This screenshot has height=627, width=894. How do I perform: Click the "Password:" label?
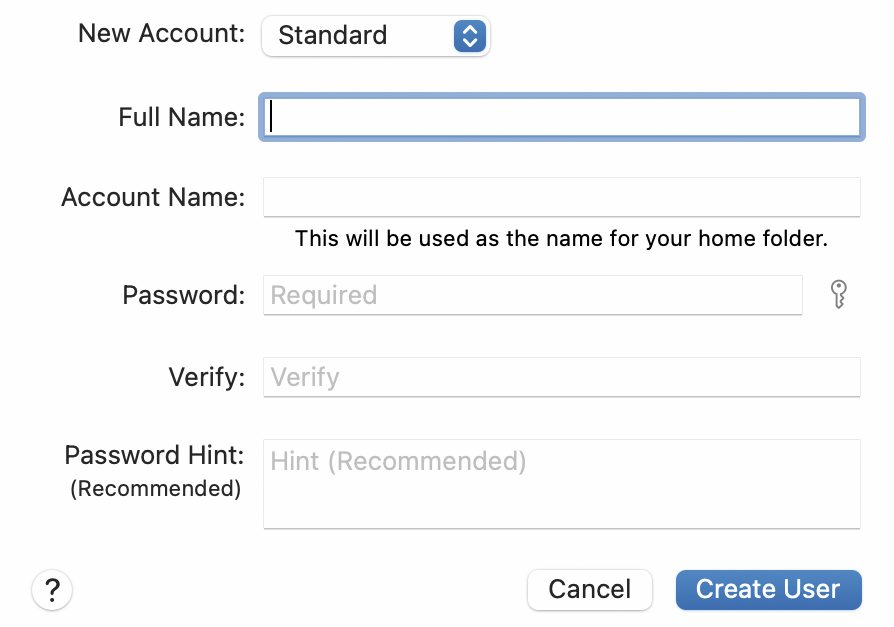point(184,295)
